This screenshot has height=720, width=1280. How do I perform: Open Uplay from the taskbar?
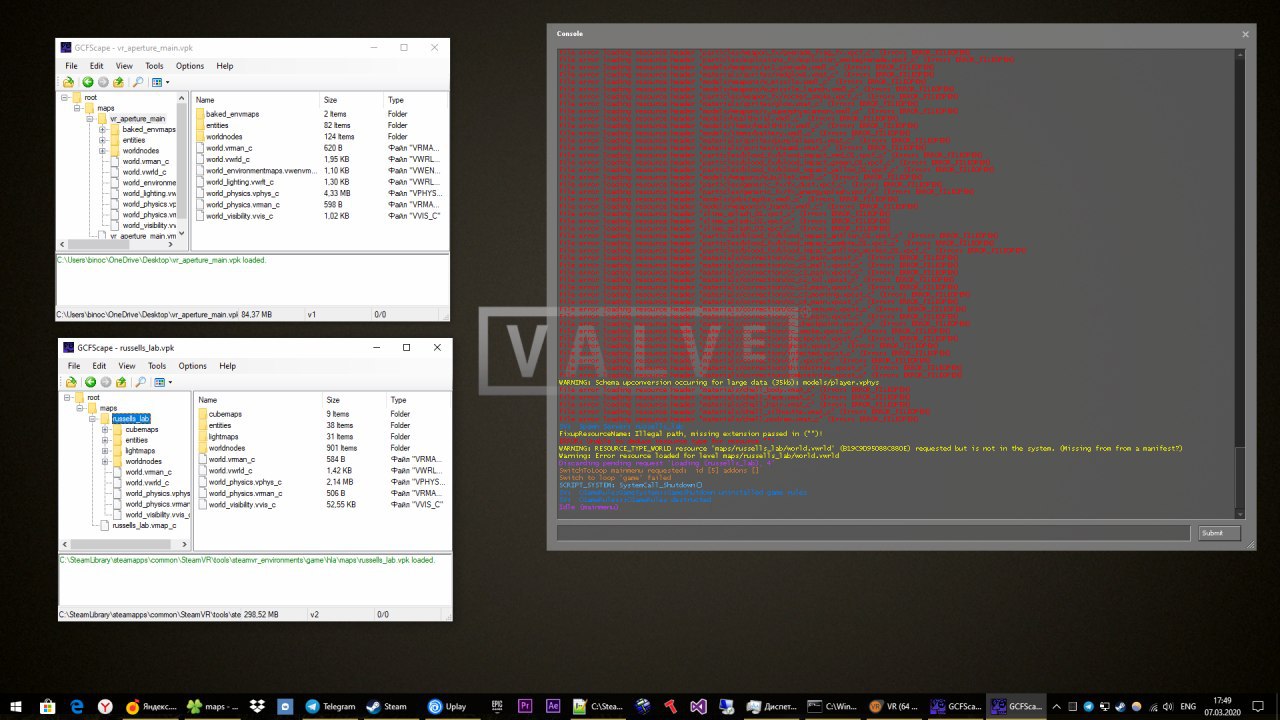pos(450,706)
